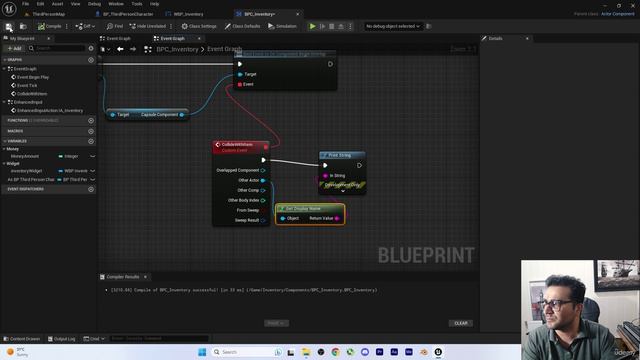The image size is (640, 360).
Task: Open Class Settings
Action: pyautogui.click(x=199, y=27)
